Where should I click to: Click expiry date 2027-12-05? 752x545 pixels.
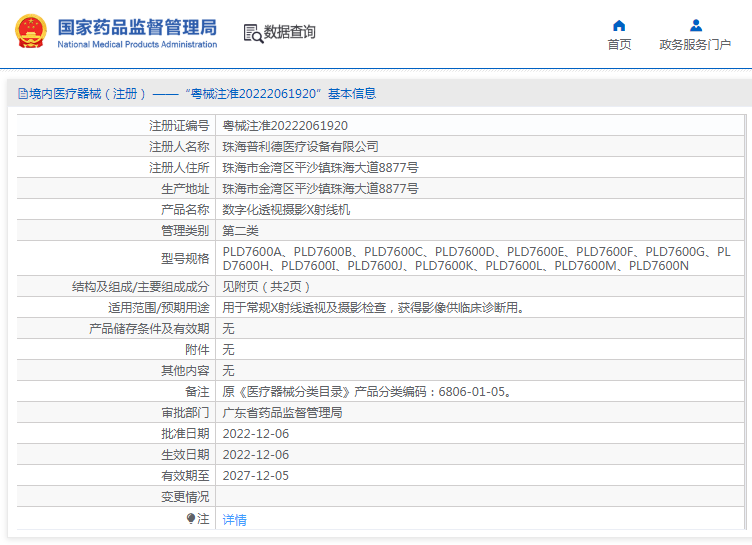(256, 476)
